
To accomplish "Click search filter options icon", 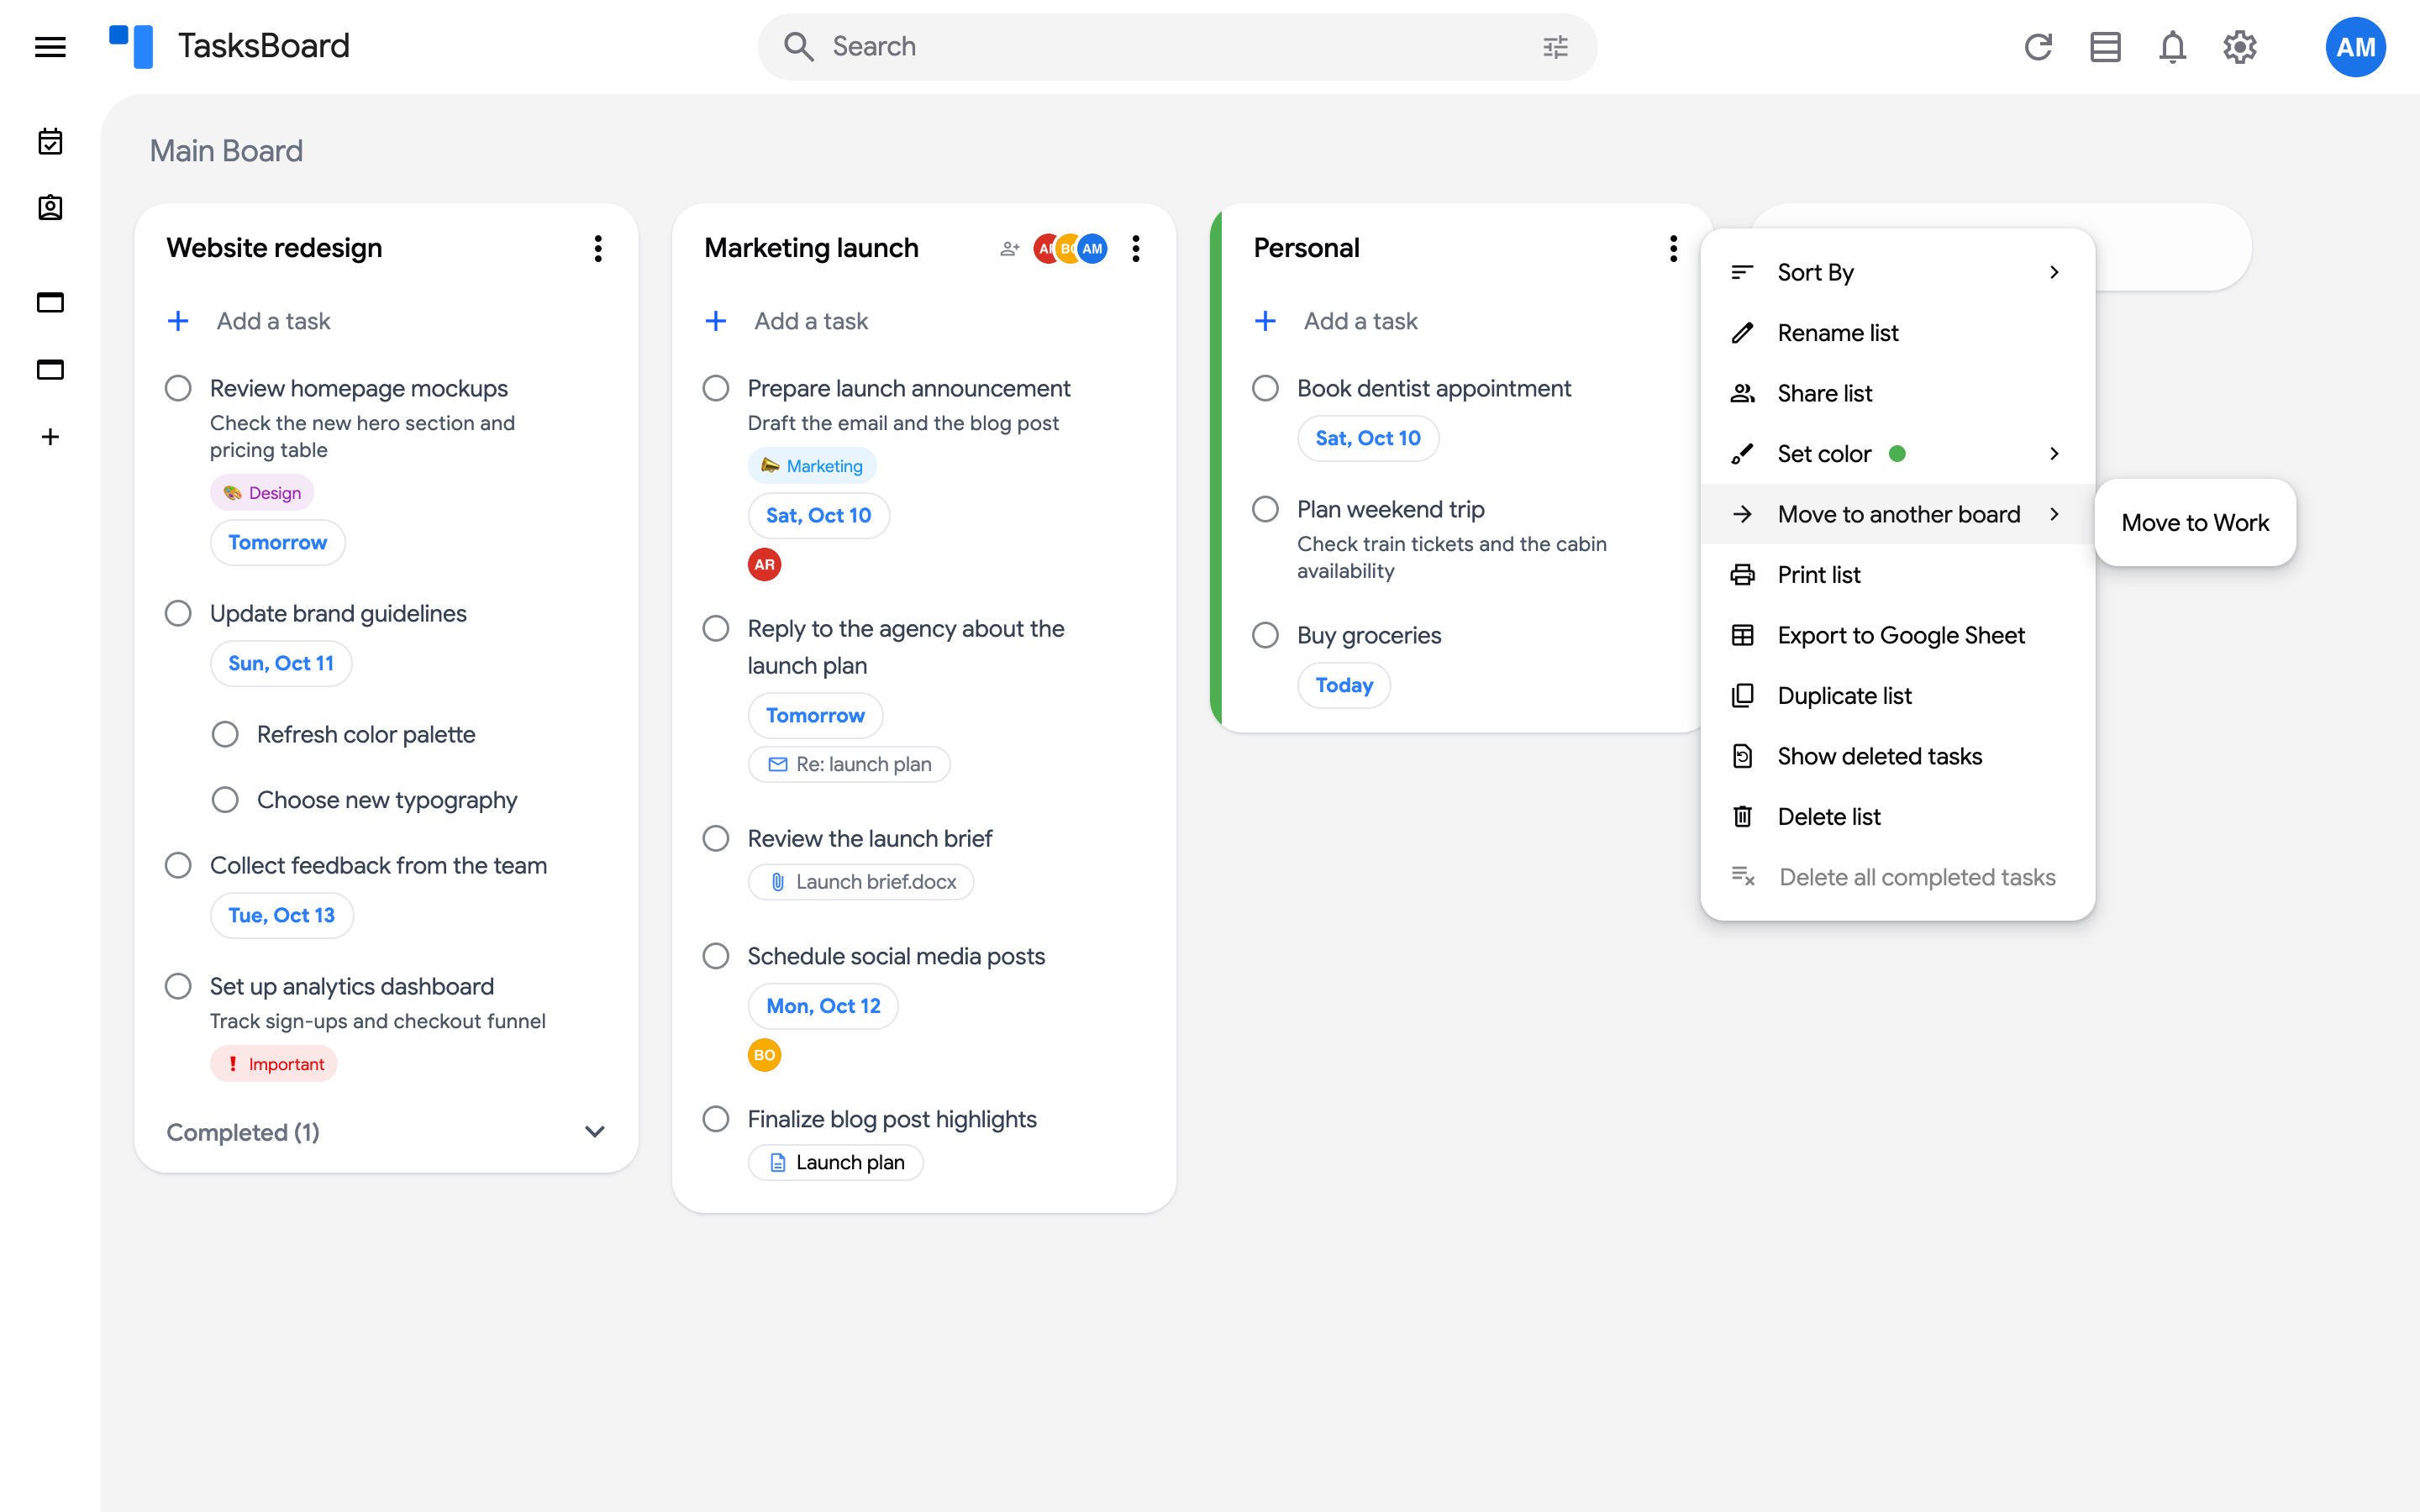I will 1555,47.
